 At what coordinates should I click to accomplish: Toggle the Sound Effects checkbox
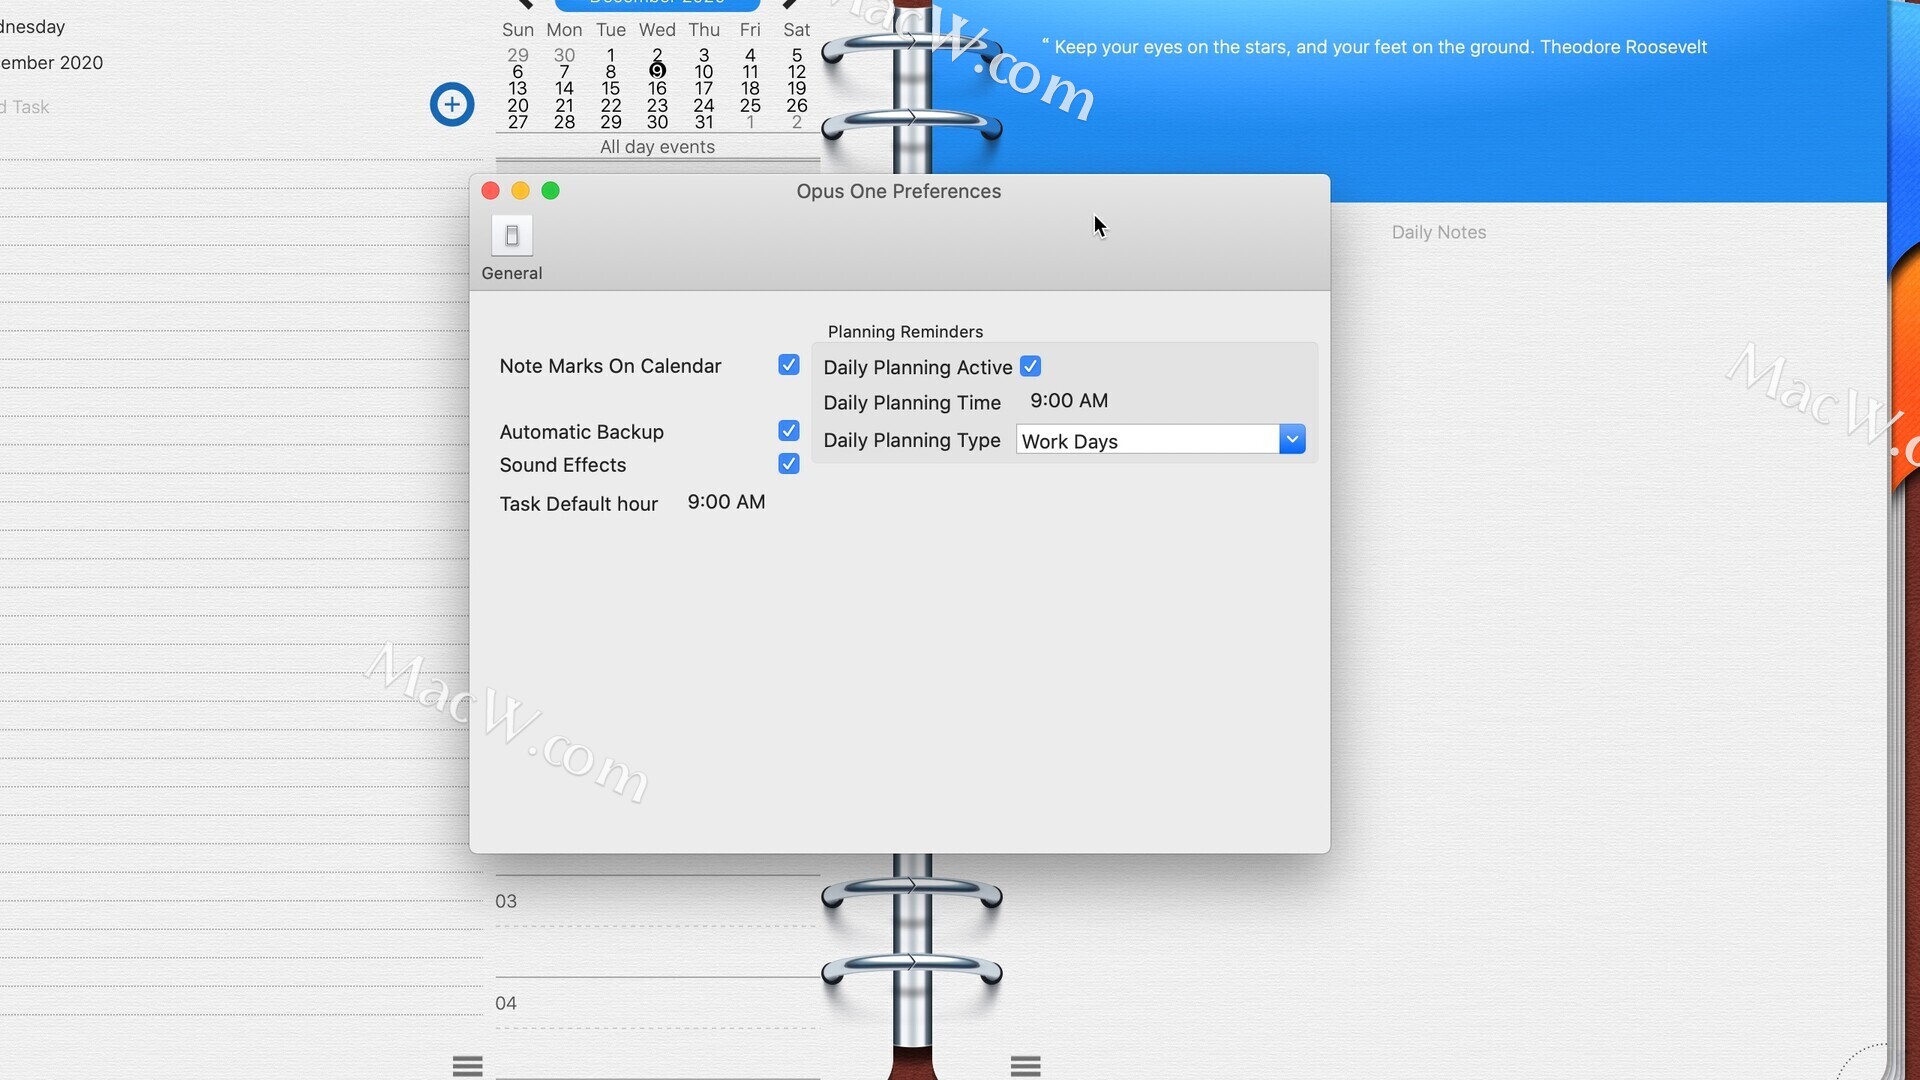click(x=788, y=464)
